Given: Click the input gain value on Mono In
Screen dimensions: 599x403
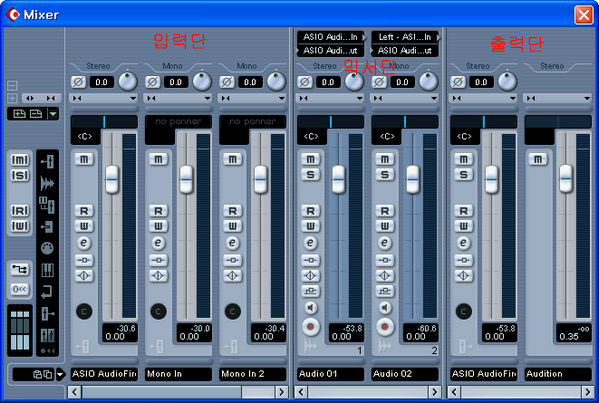Looking at the screenshot, I should 176,82.
